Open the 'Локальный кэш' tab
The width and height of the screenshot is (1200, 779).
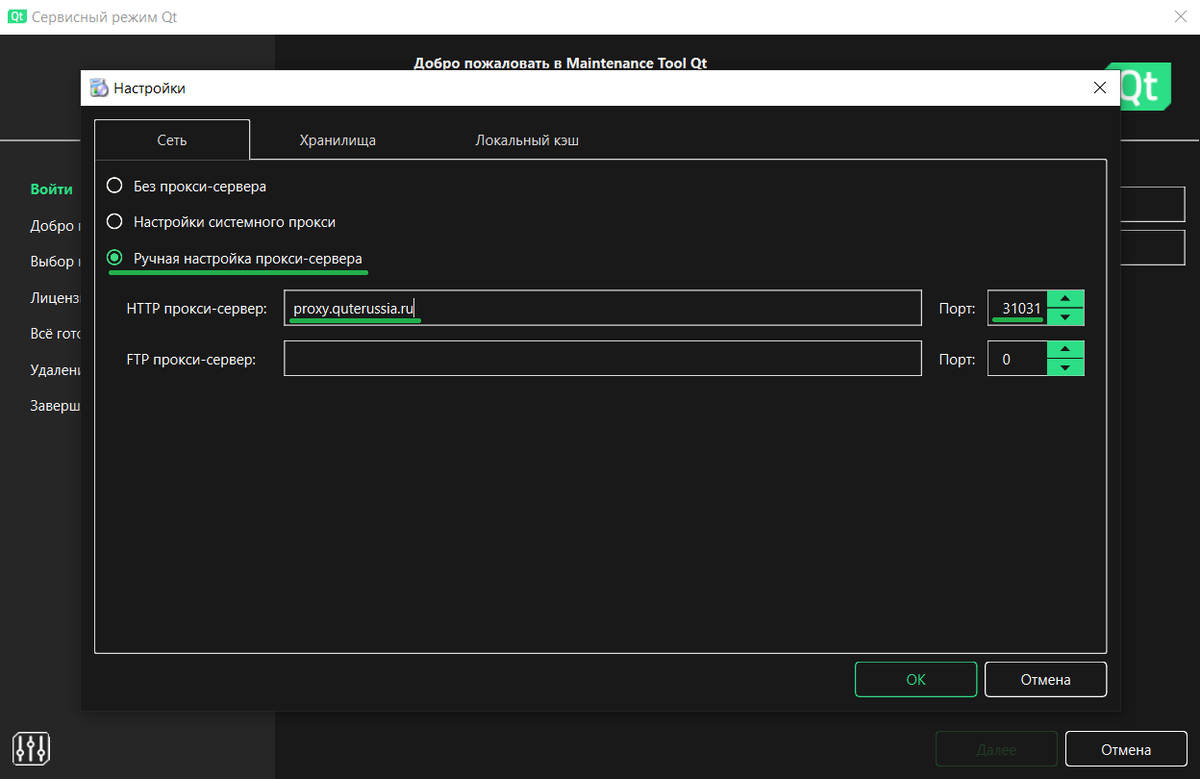pos(527,140)
